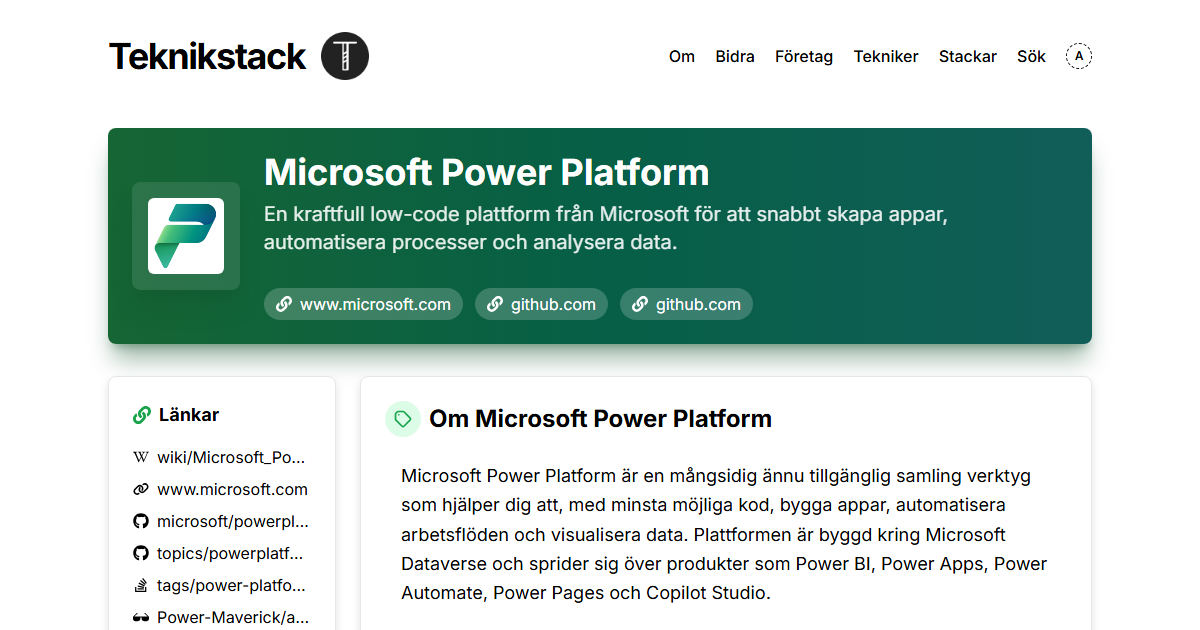Click link icon in second github.com chip
Image resolution: width=1200 pixels, height=630 pixels.
[640, 304]
